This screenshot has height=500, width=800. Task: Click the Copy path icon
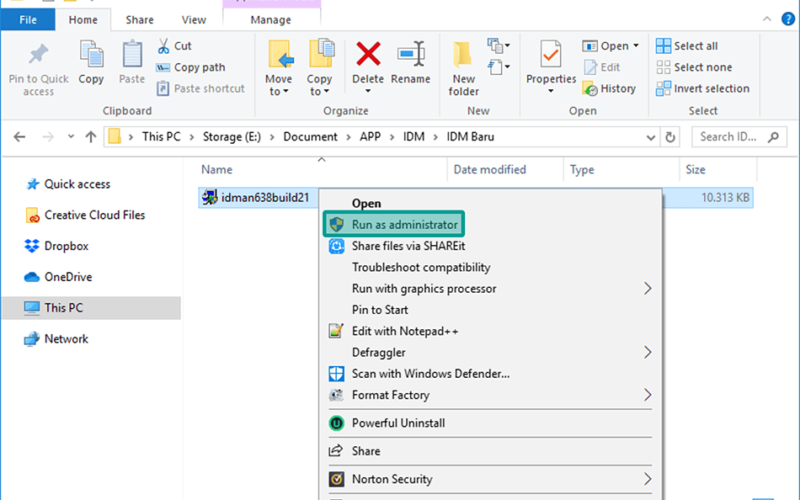click(163, 67)
